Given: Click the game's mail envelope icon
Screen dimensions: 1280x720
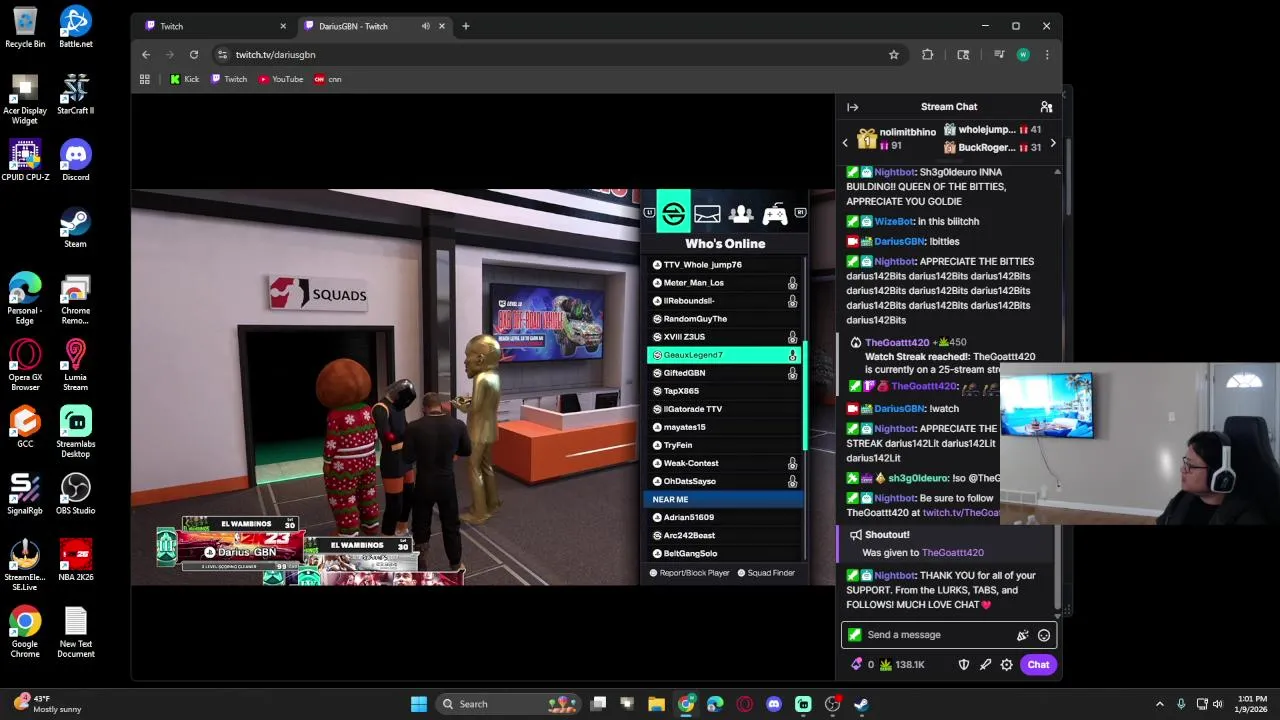Looking at the screenshot, I should coord(707,214).
